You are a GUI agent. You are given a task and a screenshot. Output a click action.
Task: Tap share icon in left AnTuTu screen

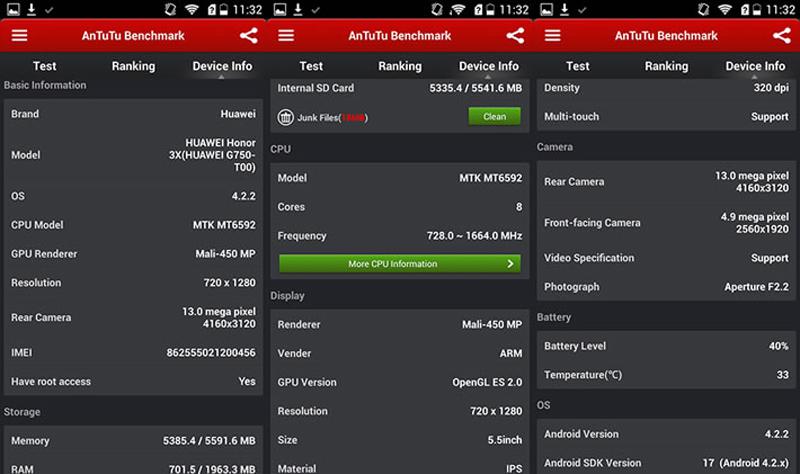point(248,35)
